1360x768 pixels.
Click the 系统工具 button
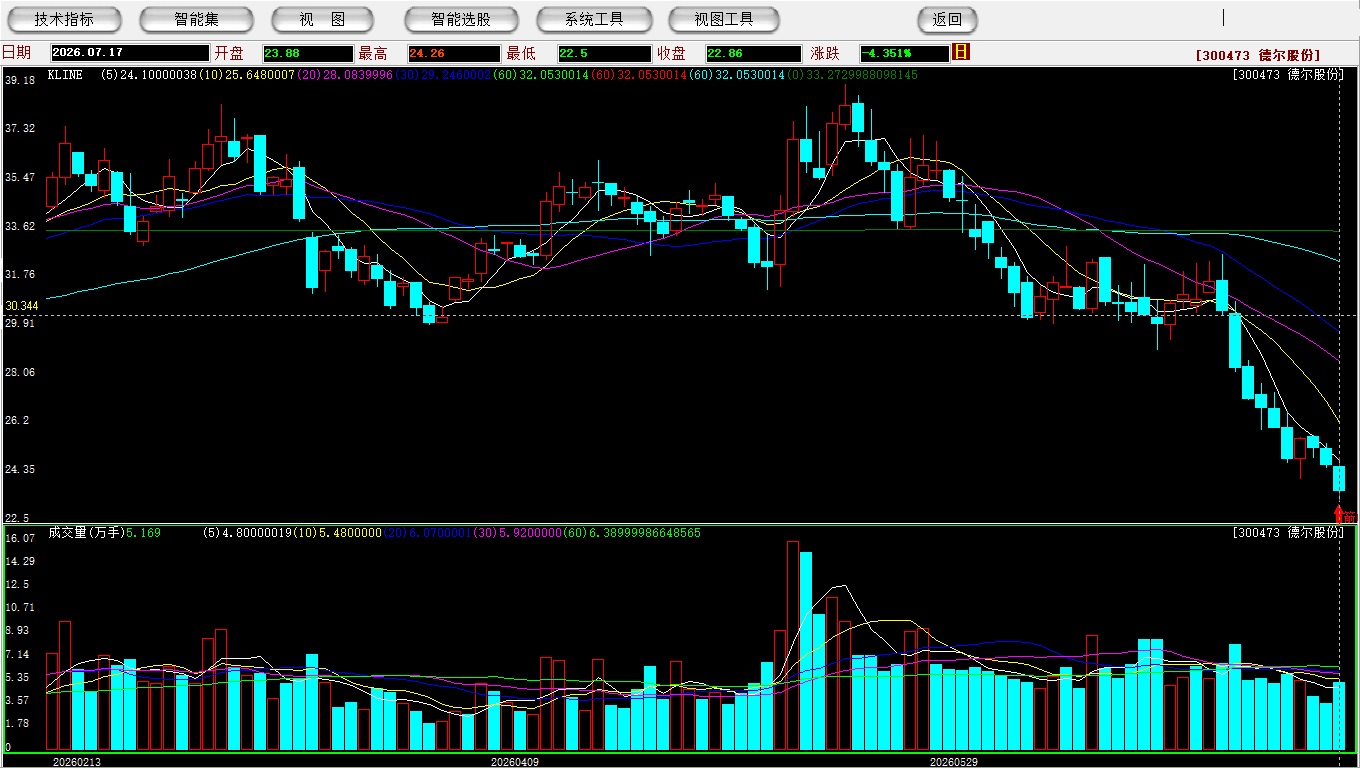(x=594, y=20)
